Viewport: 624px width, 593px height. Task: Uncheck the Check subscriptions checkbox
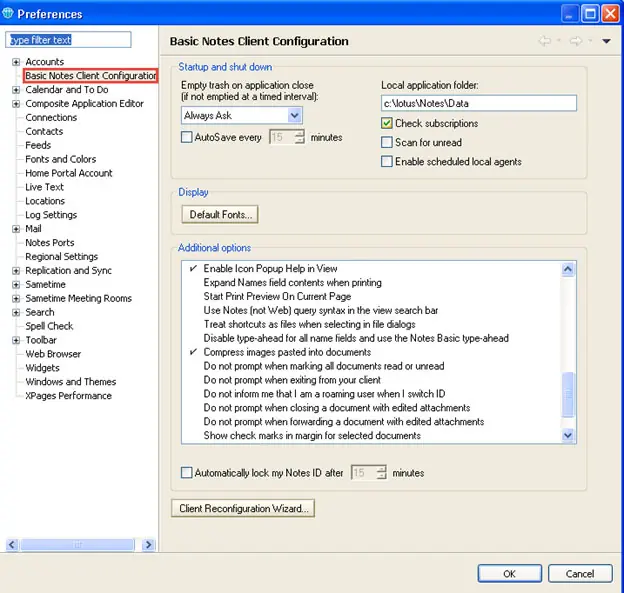(x=386, y=123)
